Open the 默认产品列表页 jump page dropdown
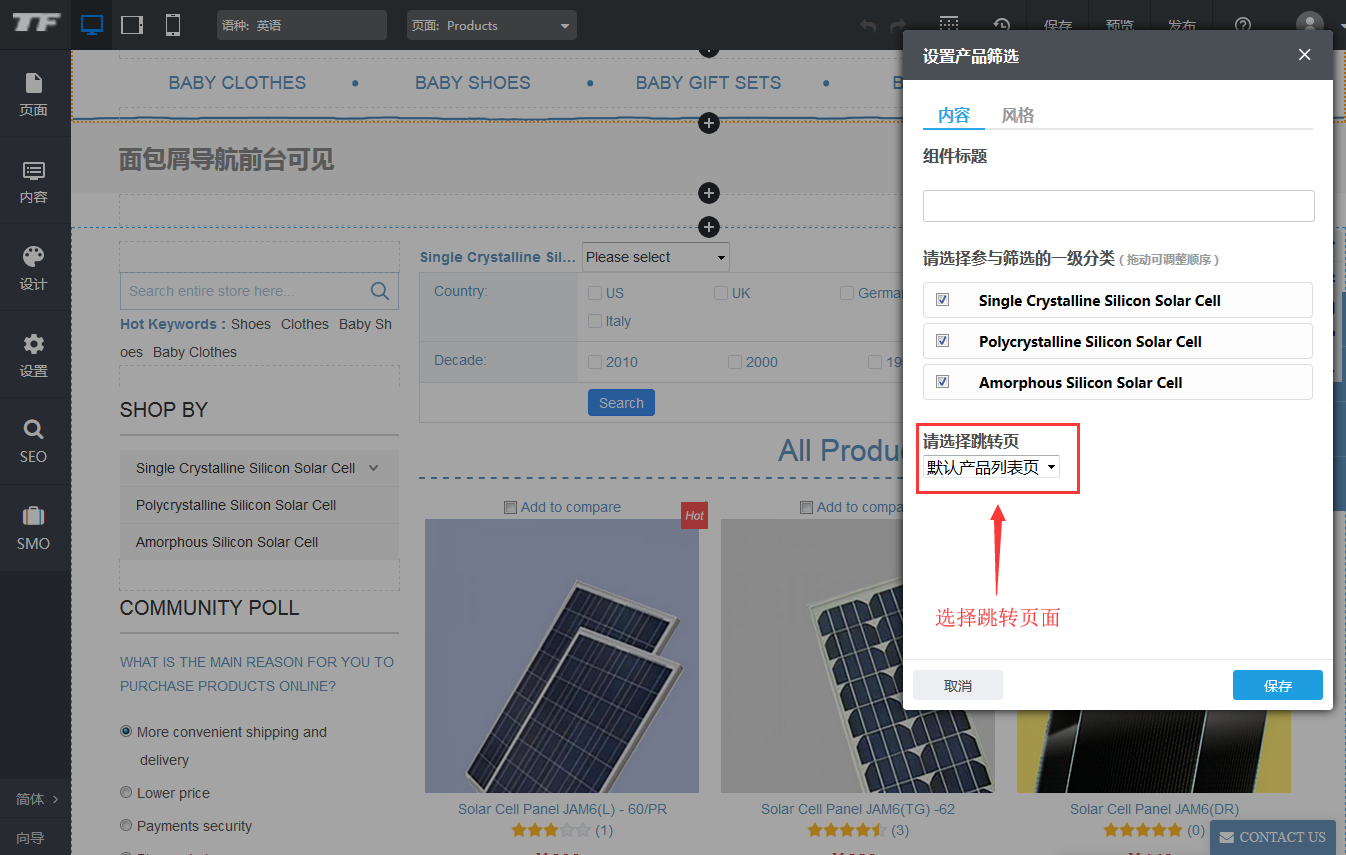This screenshot has height=855, width=1346. (x=991, y=467)
